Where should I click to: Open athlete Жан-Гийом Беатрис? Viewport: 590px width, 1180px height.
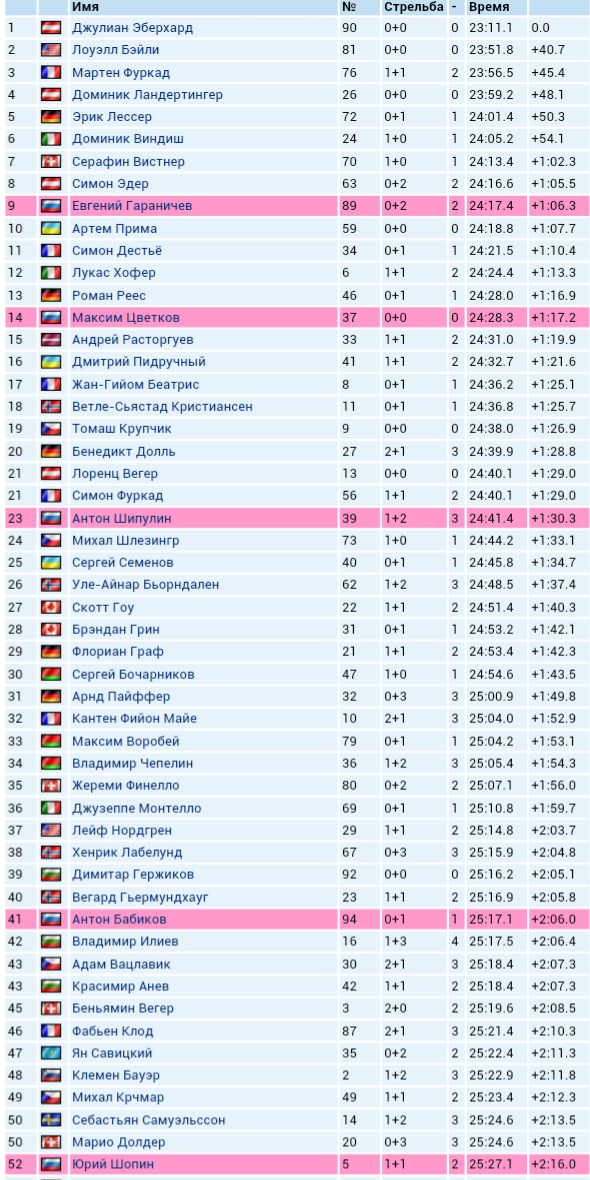(135, 385)
